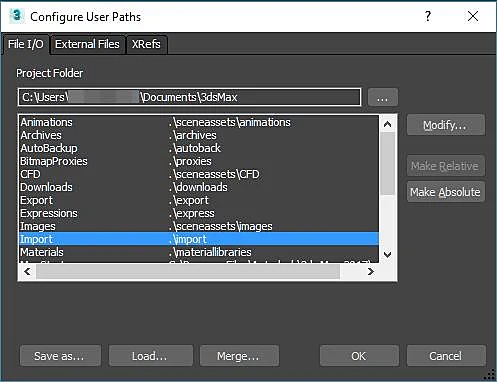
Task: Click the horizontal scroll right arrow
Action: point(370,272)
